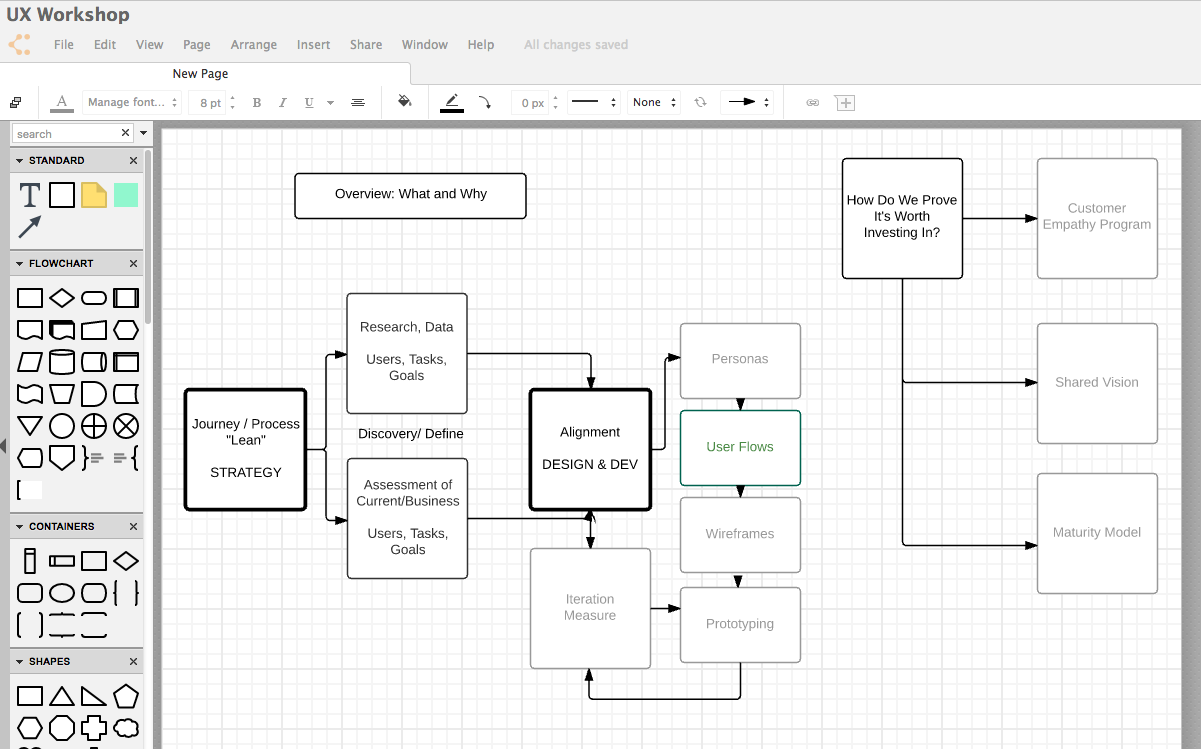Close the CONTAINERS shape library
Viewport: 1201px width, 749px height.
pyautogui.click(x=133, y=526)
